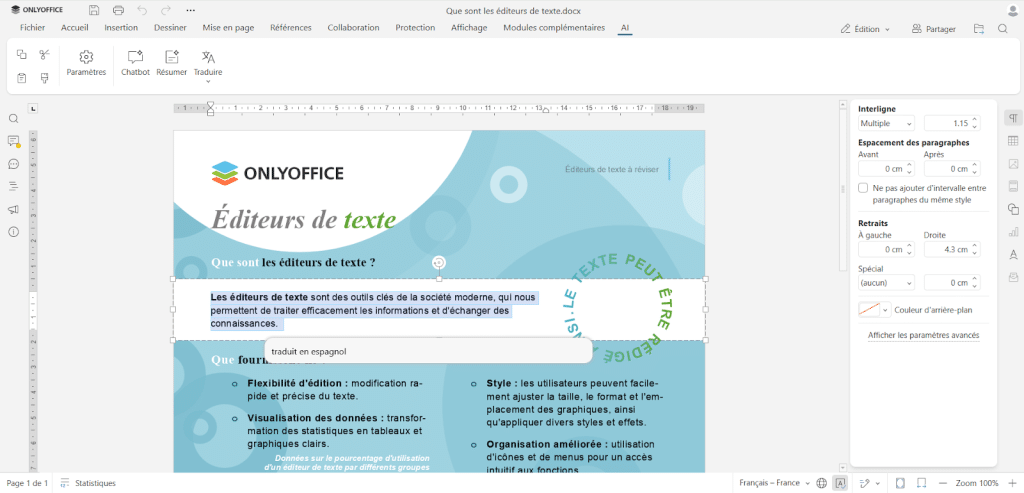Open the Mise en page tab
Image resolution: width=1024 pixels, height=493 pixels.
click(x=227, y=28)
